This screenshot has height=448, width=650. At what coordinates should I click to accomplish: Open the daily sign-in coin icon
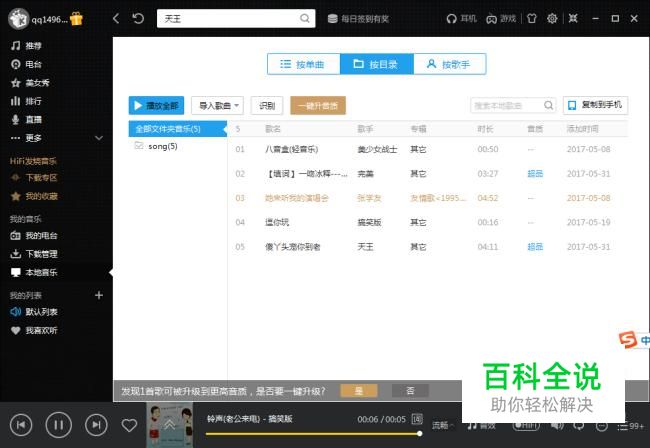click(x=332, y=19)
